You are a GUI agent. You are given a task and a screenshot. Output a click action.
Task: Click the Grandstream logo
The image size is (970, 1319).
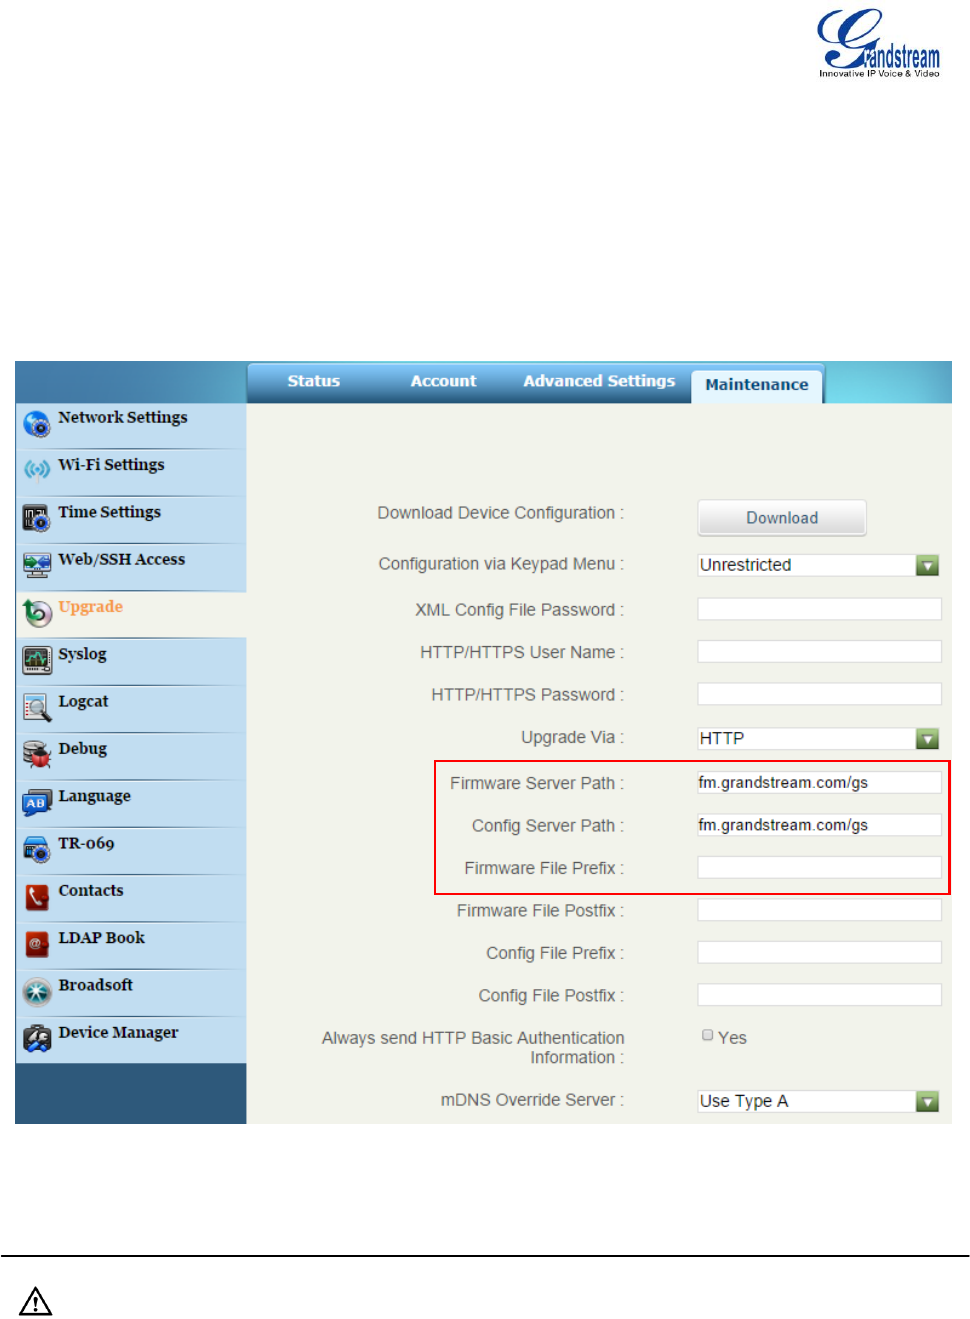[879, 43]
